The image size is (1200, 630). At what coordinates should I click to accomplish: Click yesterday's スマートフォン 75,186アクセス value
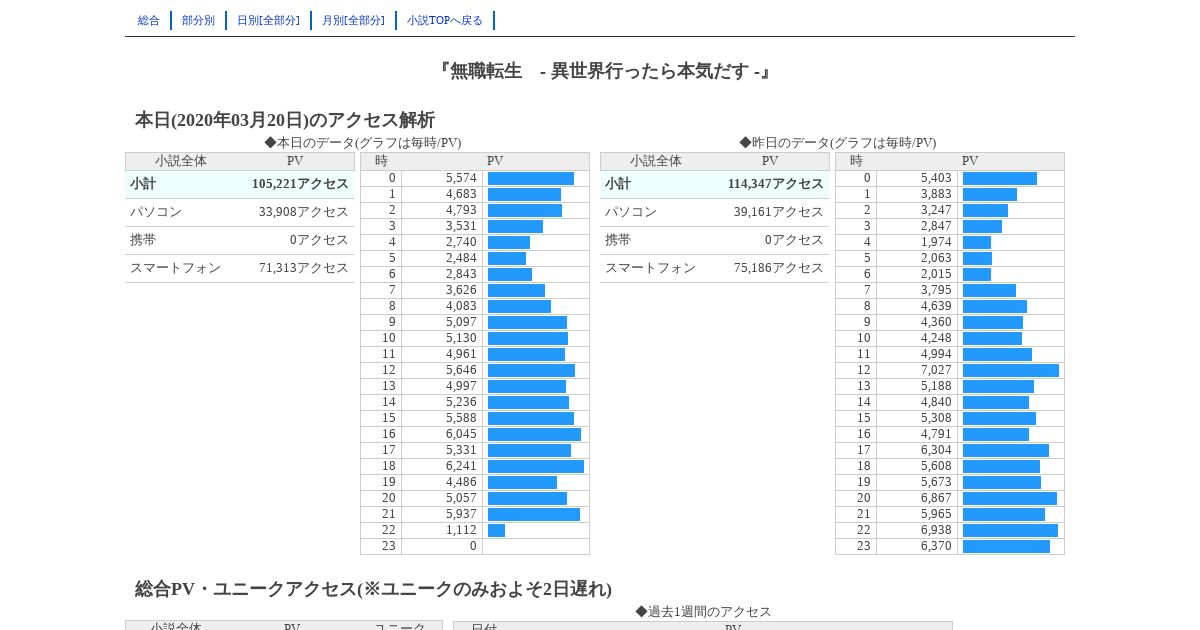(x=779, y=268)
